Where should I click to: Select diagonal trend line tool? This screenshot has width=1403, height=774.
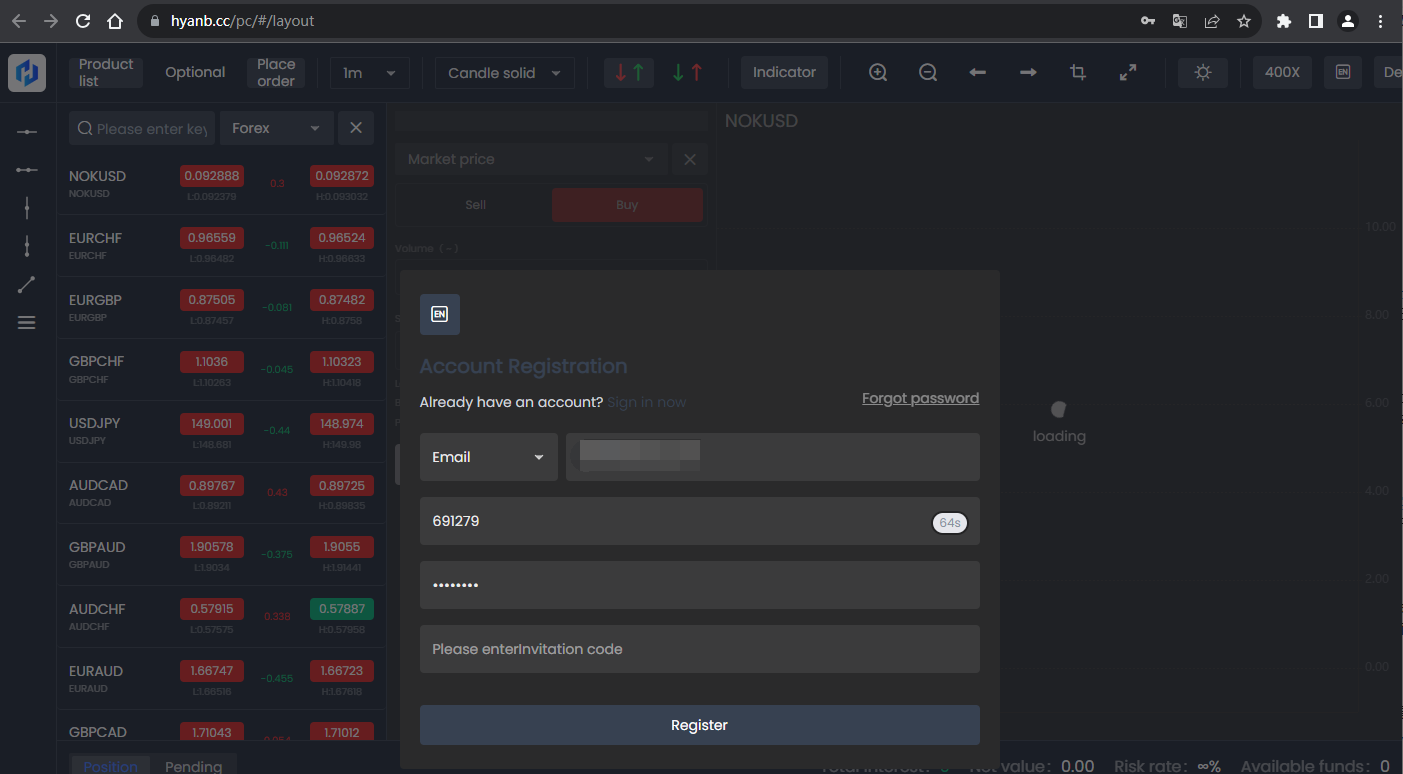pyautogui.click(x=27, y=285)
